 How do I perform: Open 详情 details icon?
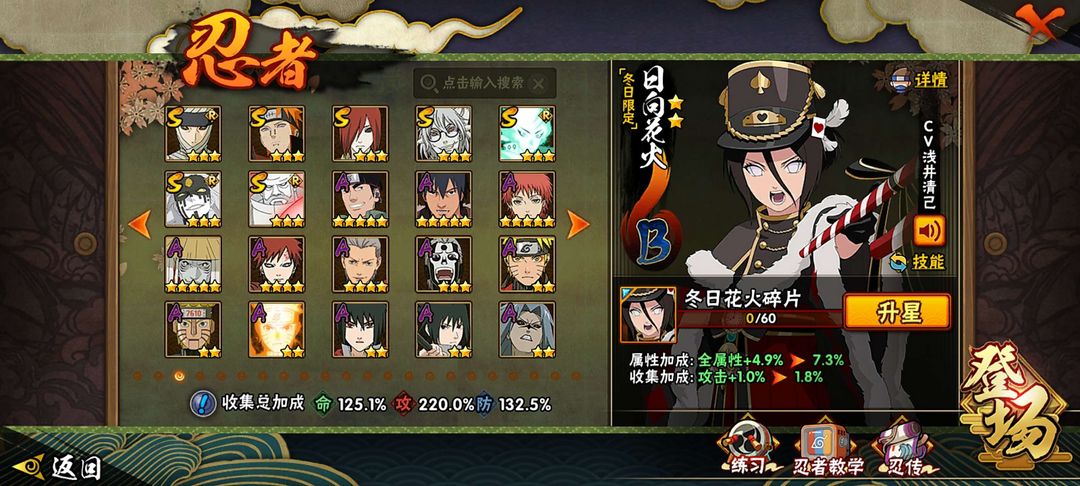click(919, 79)
